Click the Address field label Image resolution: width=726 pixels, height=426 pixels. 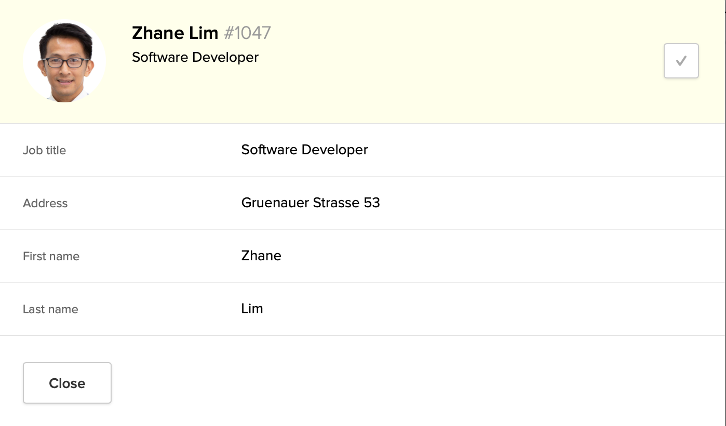[45, 203]
